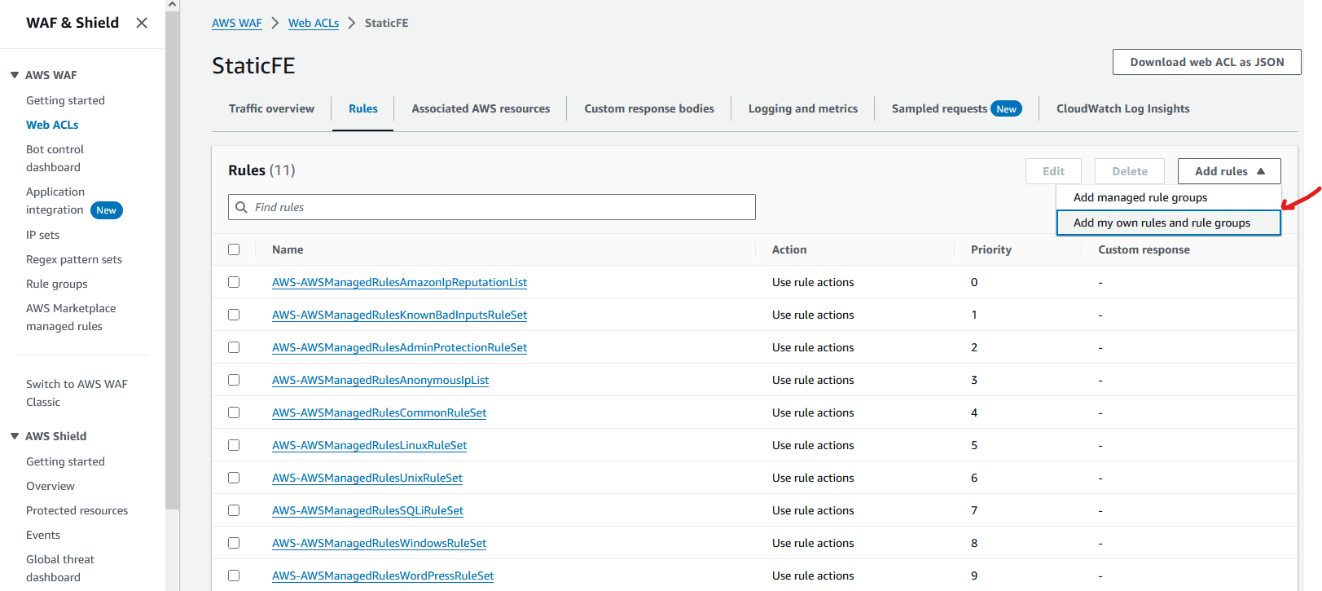Click the Edit button
The height and width of the screenshot is (591, 1322).
[x=1053, y=171]
